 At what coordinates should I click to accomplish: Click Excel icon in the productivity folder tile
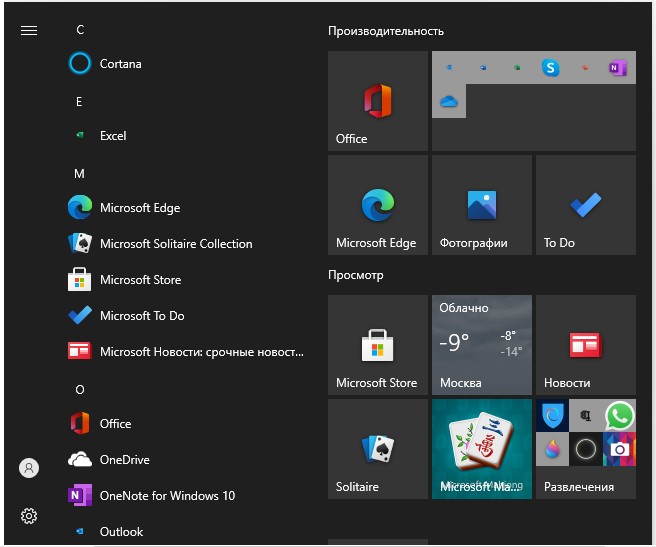517,67
